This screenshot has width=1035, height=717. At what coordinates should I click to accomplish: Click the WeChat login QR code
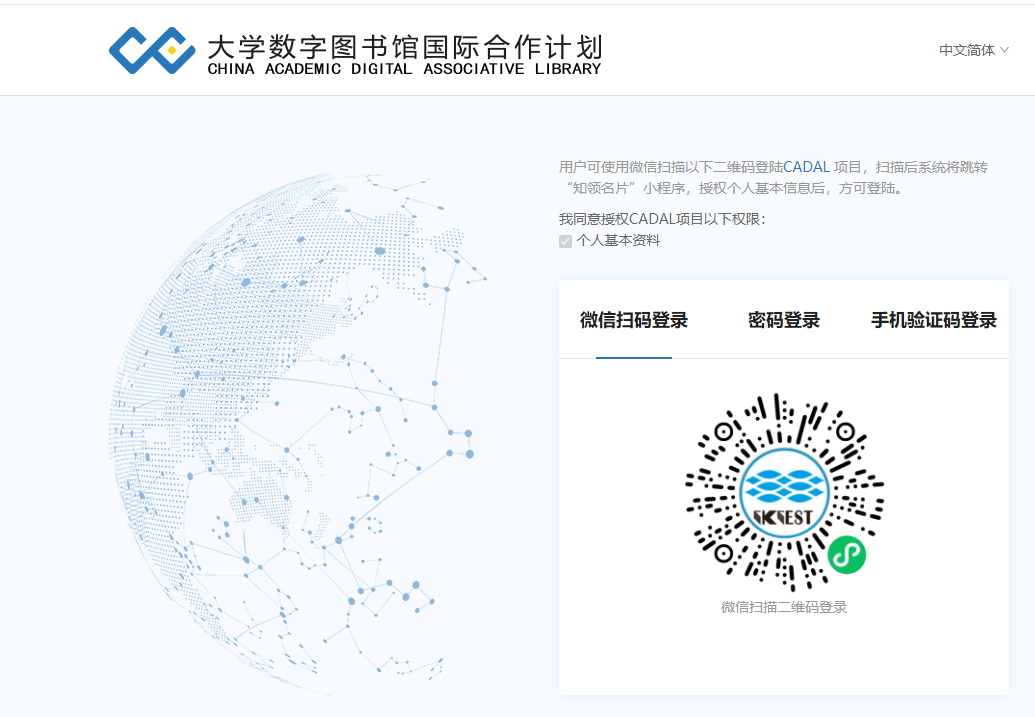[784, 492]
